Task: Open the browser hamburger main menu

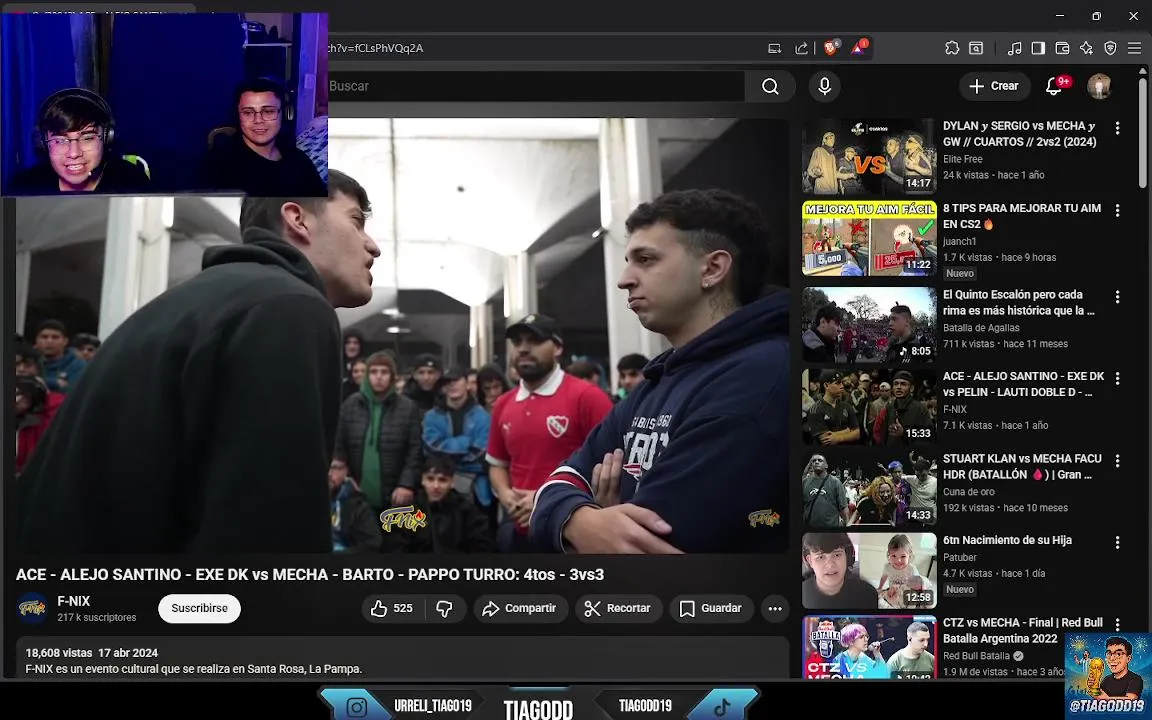Action: tap(1134, 48)
